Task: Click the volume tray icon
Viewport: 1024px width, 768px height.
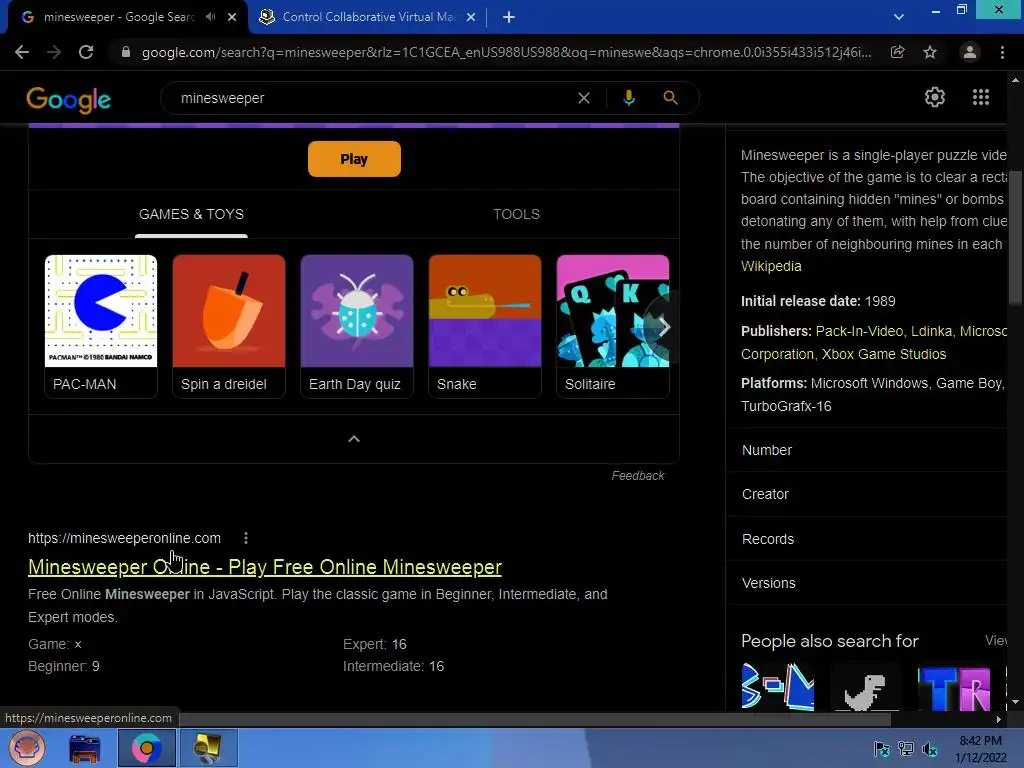Action: 929,749
